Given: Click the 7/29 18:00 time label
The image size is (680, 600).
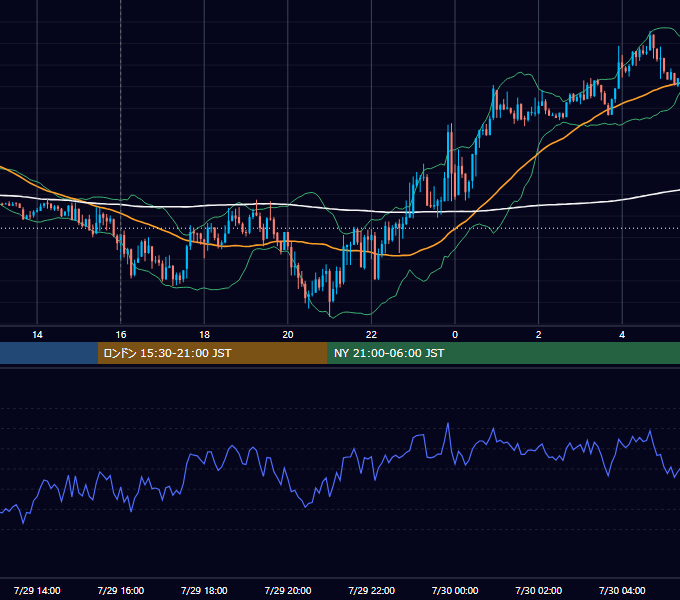Looking at the screenshot, I should [204, 590].
